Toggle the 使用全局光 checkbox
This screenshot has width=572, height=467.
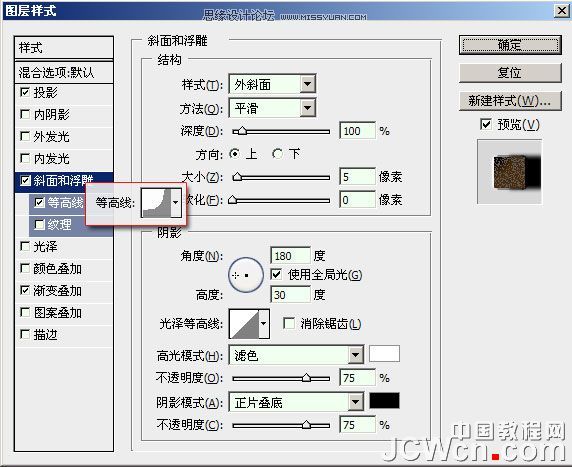[276, 274]
